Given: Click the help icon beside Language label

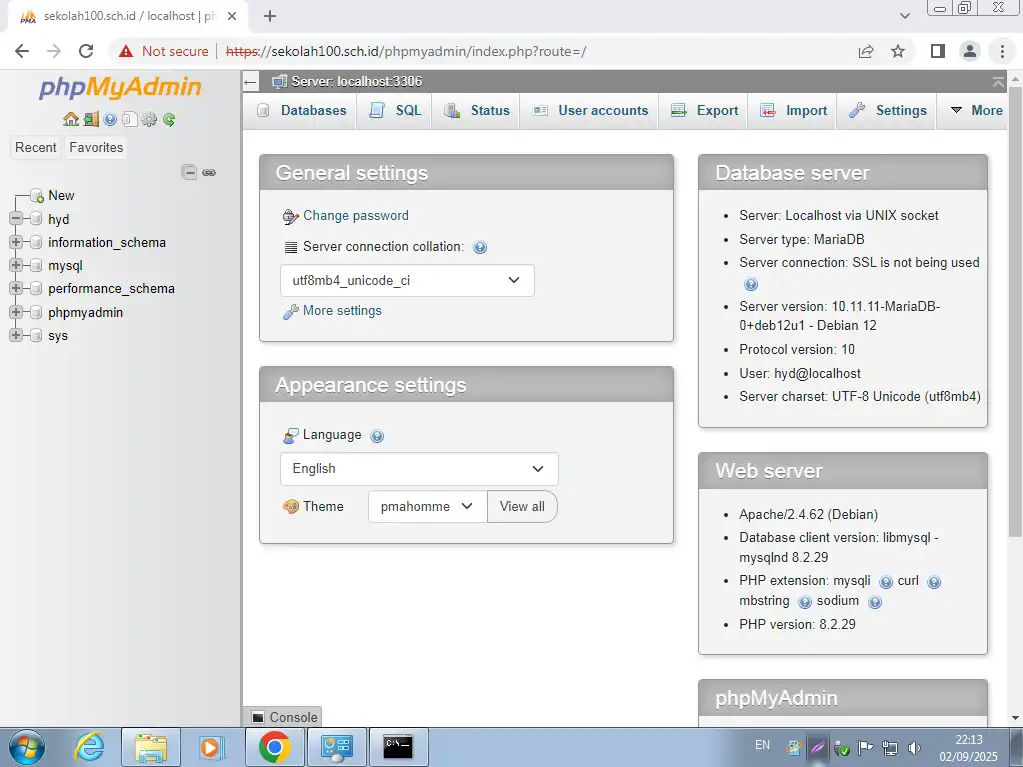Looking at the screenshot, I should click(x=377, y=436).
